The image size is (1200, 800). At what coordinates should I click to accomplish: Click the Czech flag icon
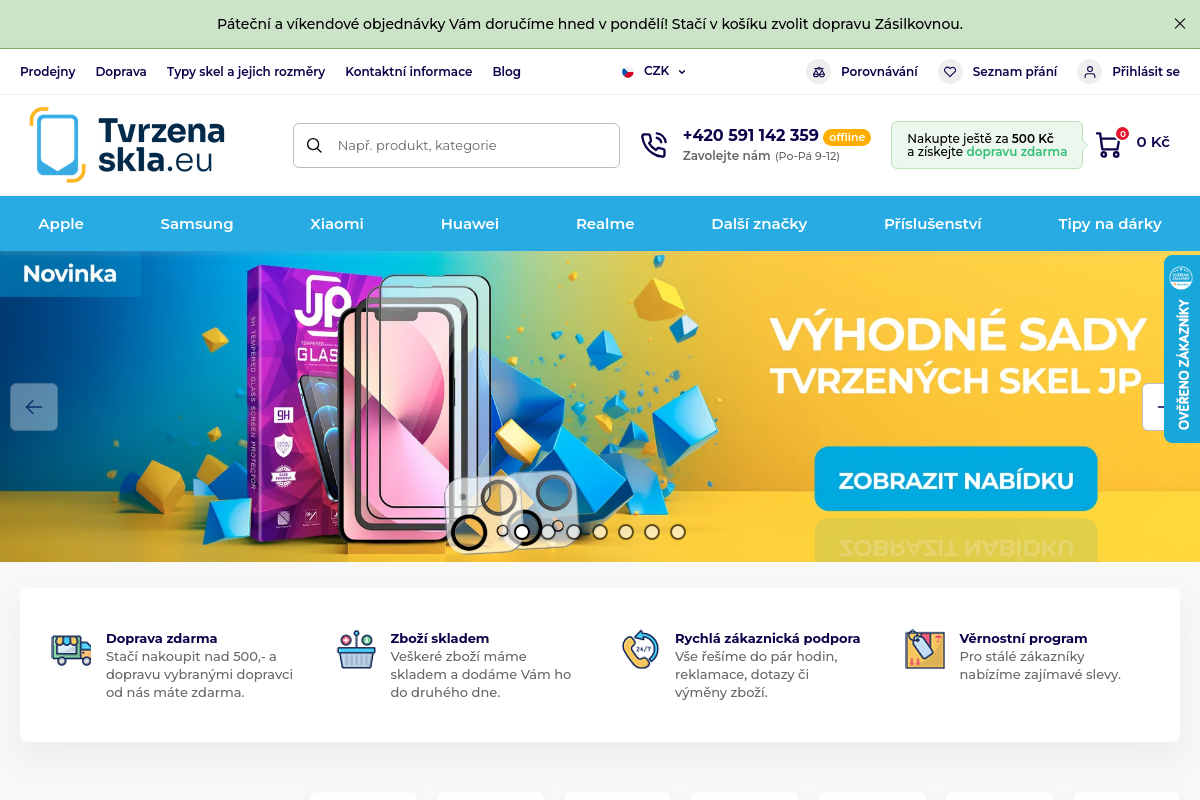(x=628, y=72)
